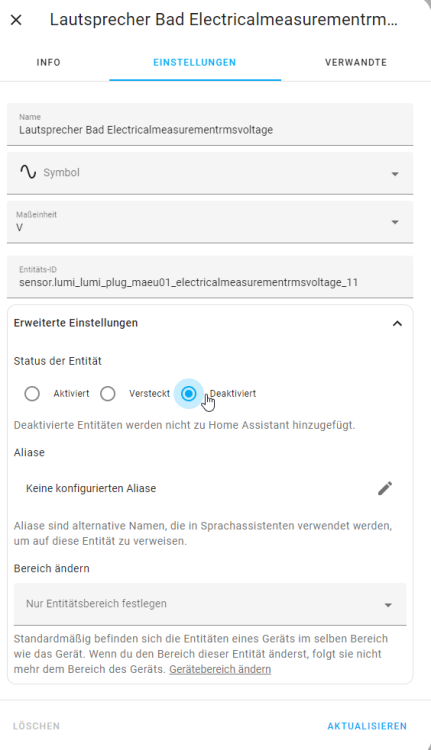Open the Nur Entitätsbereich festlegen dropdown
Image resolution: width=431 pixels, height=750 pixels.
tap(210, 604)
